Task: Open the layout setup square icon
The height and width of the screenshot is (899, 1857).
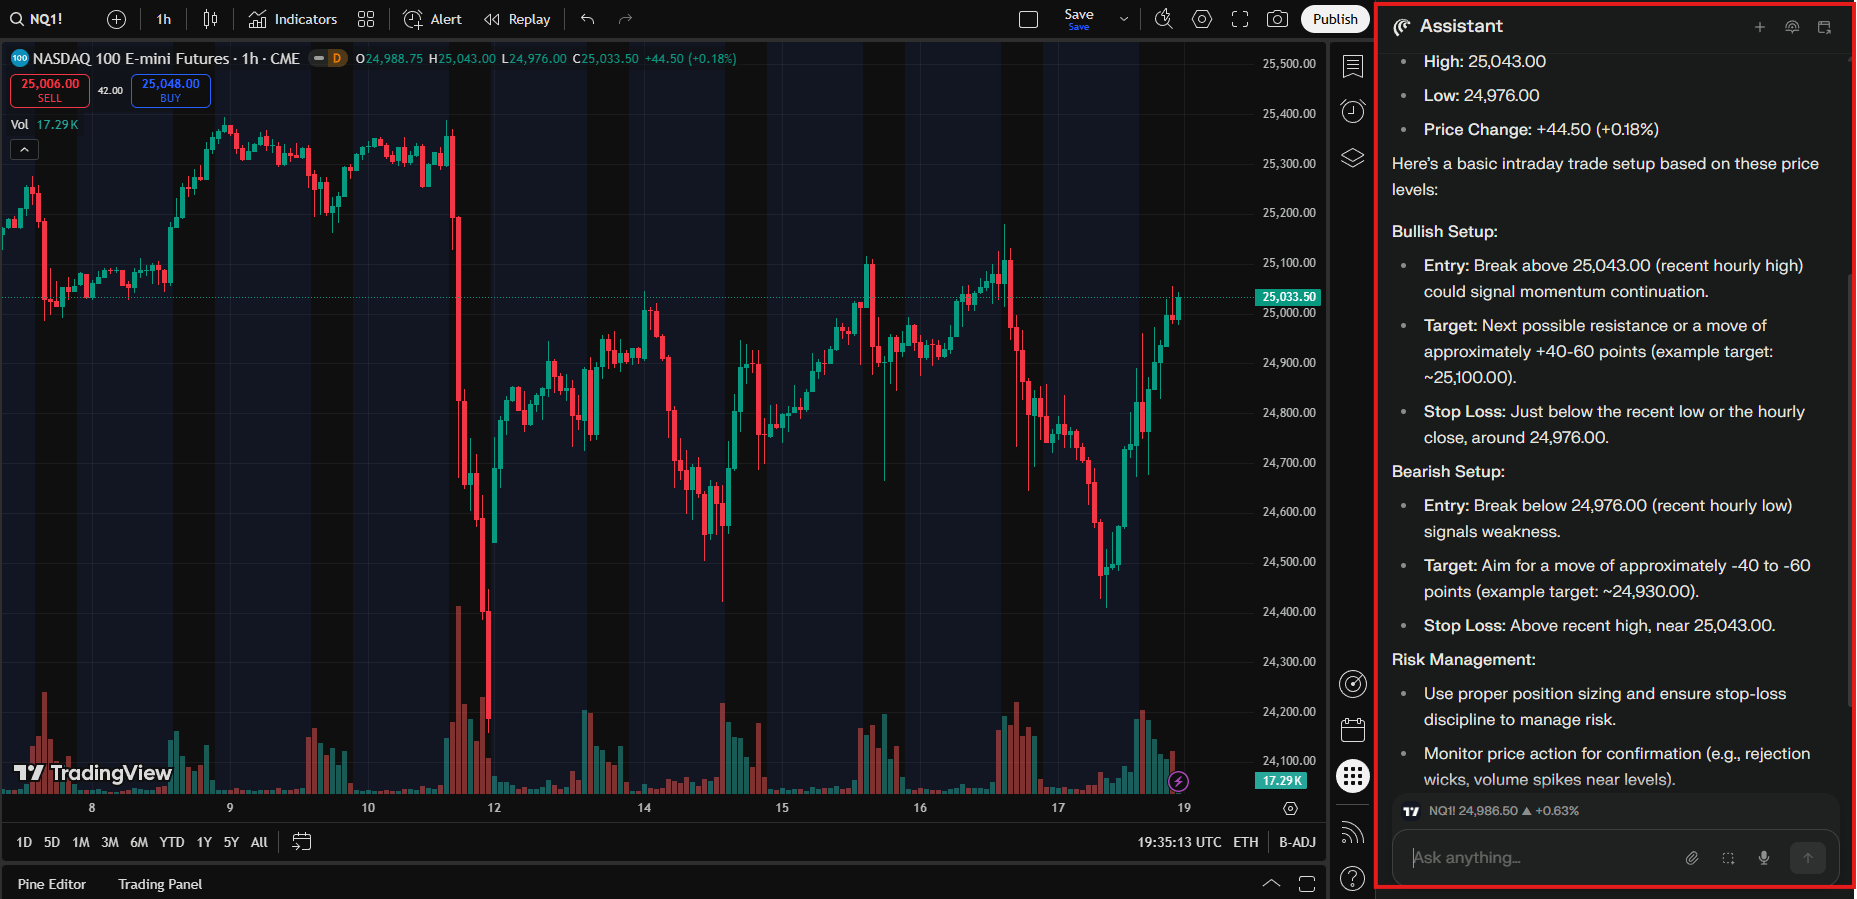Action: (1028, 19)
